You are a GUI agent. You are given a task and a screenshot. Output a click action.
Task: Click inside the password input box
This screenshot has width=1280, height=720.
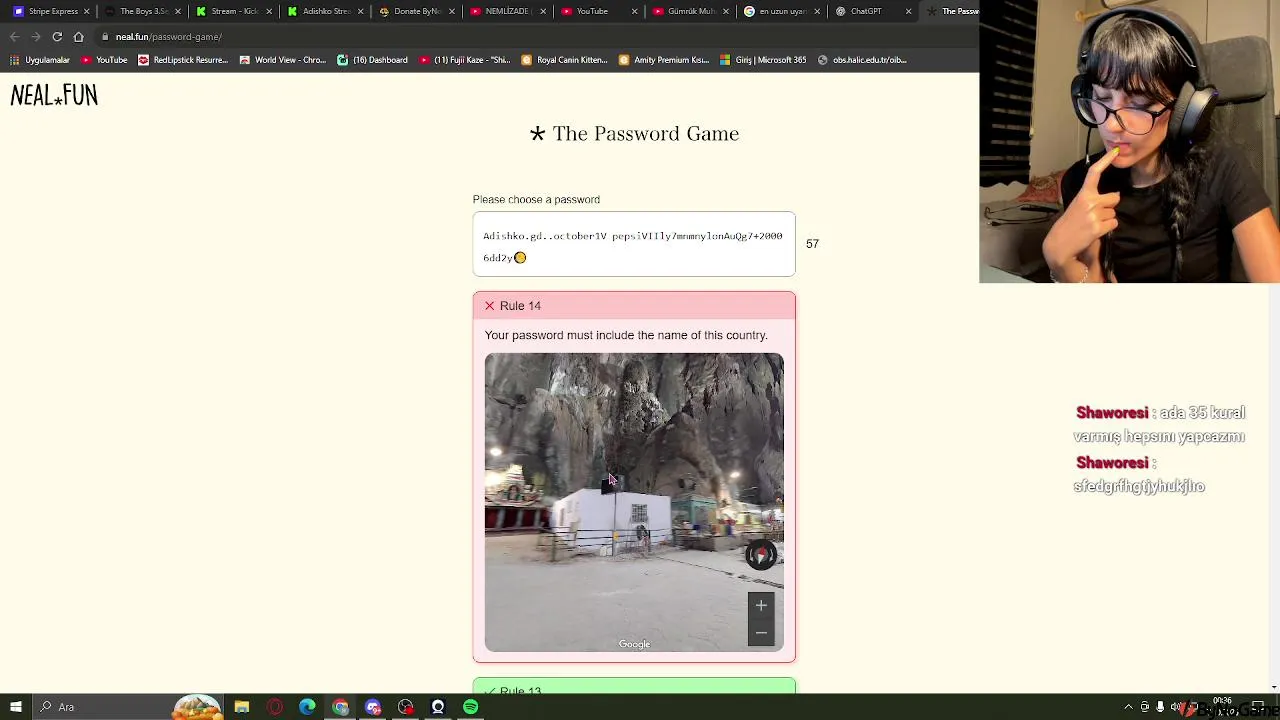634,244
